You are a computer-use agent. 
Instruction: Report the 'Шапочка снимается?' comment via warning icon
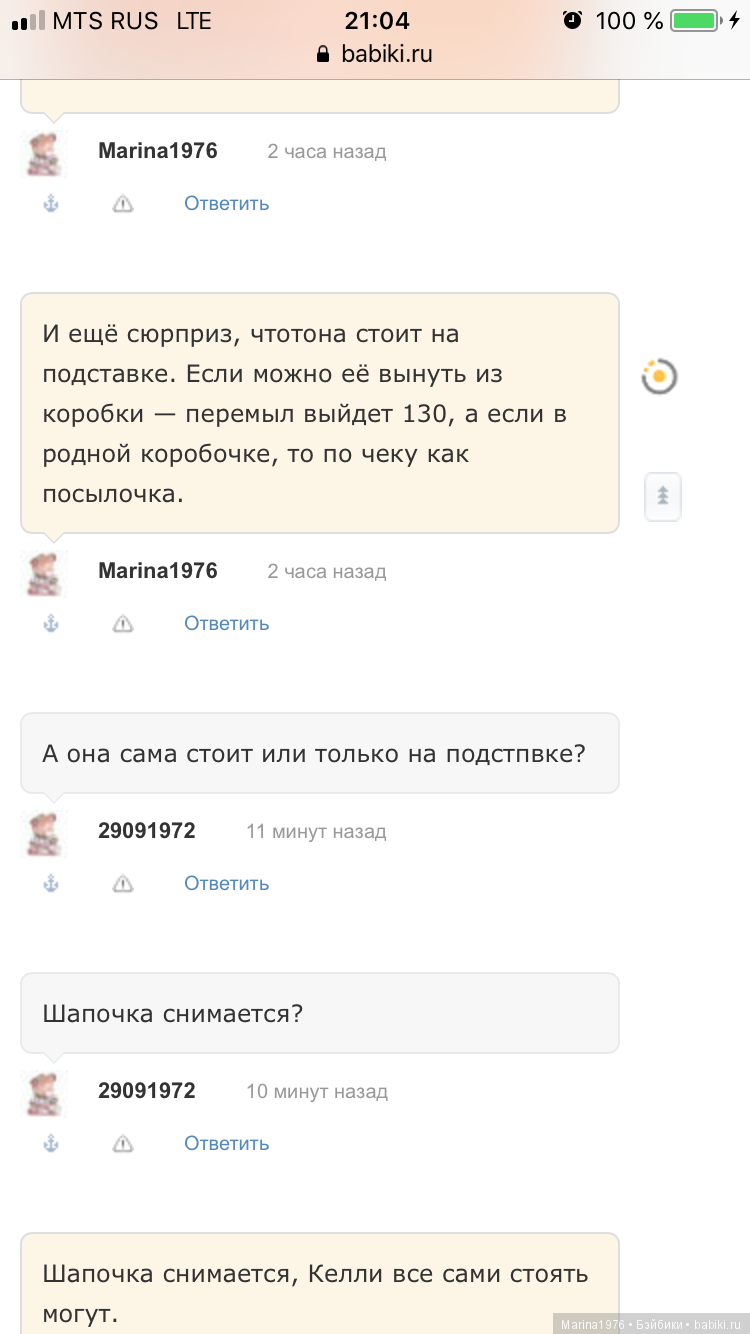tap(122, 1143)
